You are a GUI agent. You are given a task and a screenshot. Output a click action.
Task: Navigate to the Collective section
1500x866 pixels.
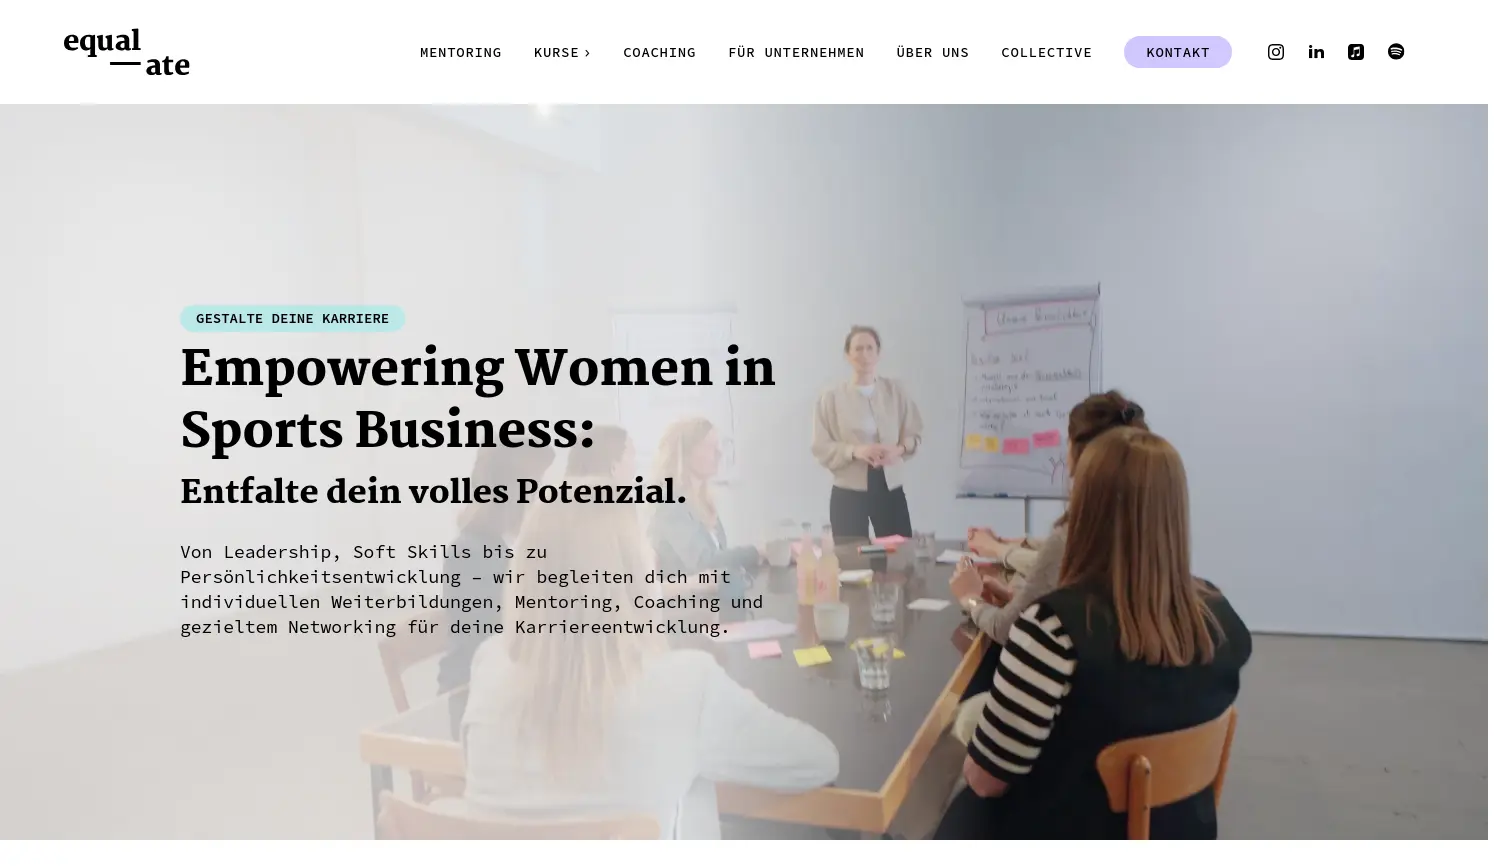pos(1046,52)
